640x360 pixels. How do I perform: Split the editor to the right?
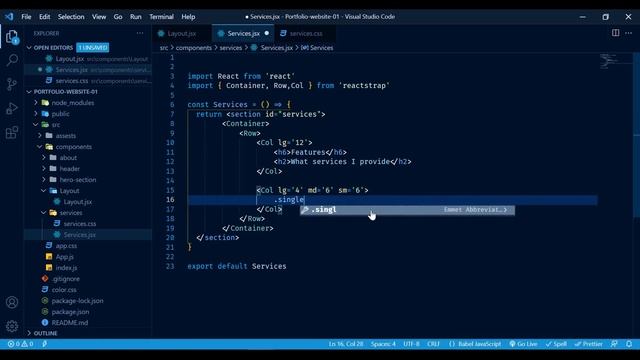615,33
